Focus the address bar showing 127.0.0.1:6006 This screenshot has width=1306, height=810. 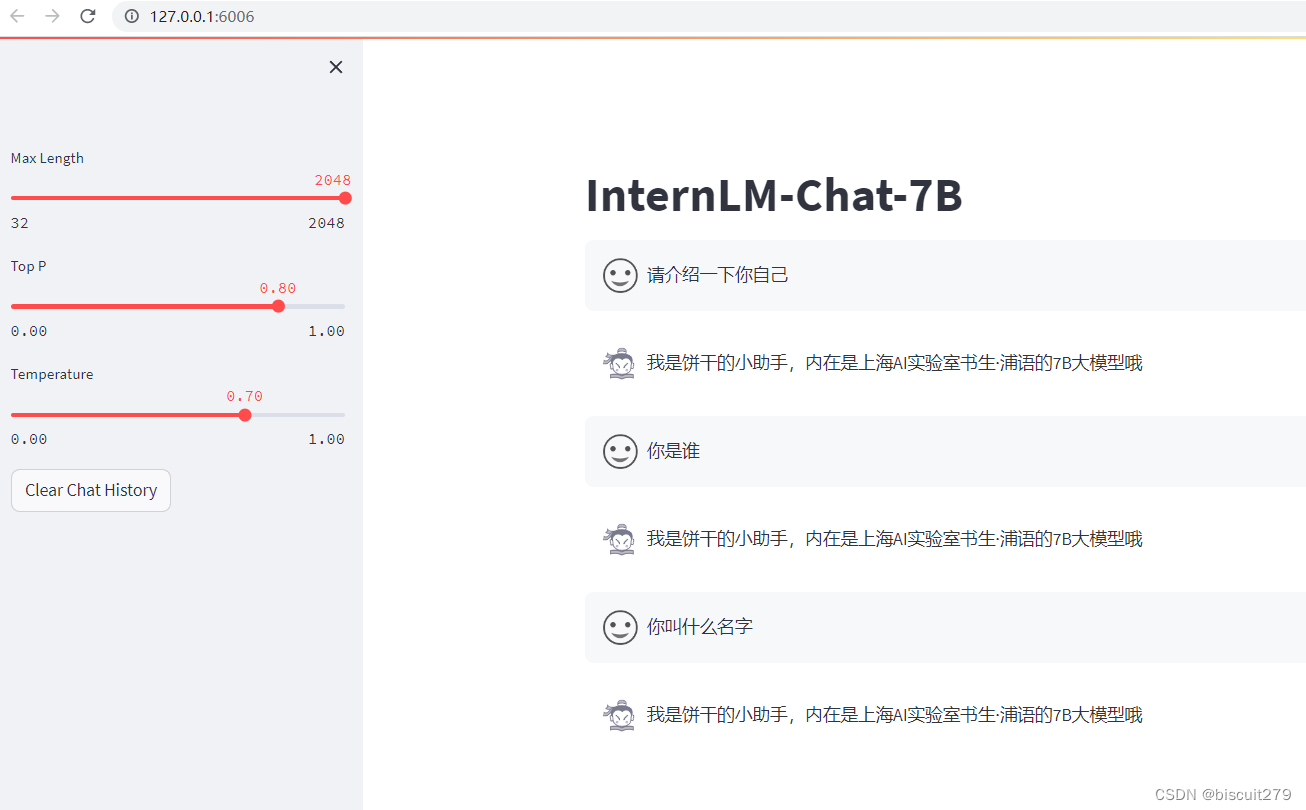point(709,16)
